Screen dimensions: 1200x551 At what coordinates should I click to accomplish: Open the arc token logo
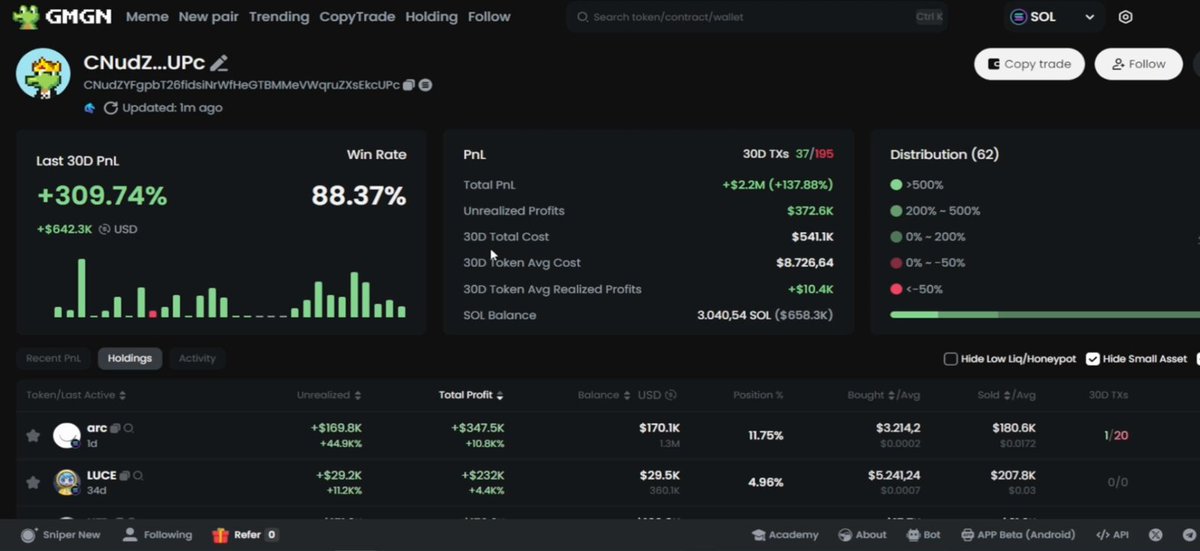click(67, 436)
